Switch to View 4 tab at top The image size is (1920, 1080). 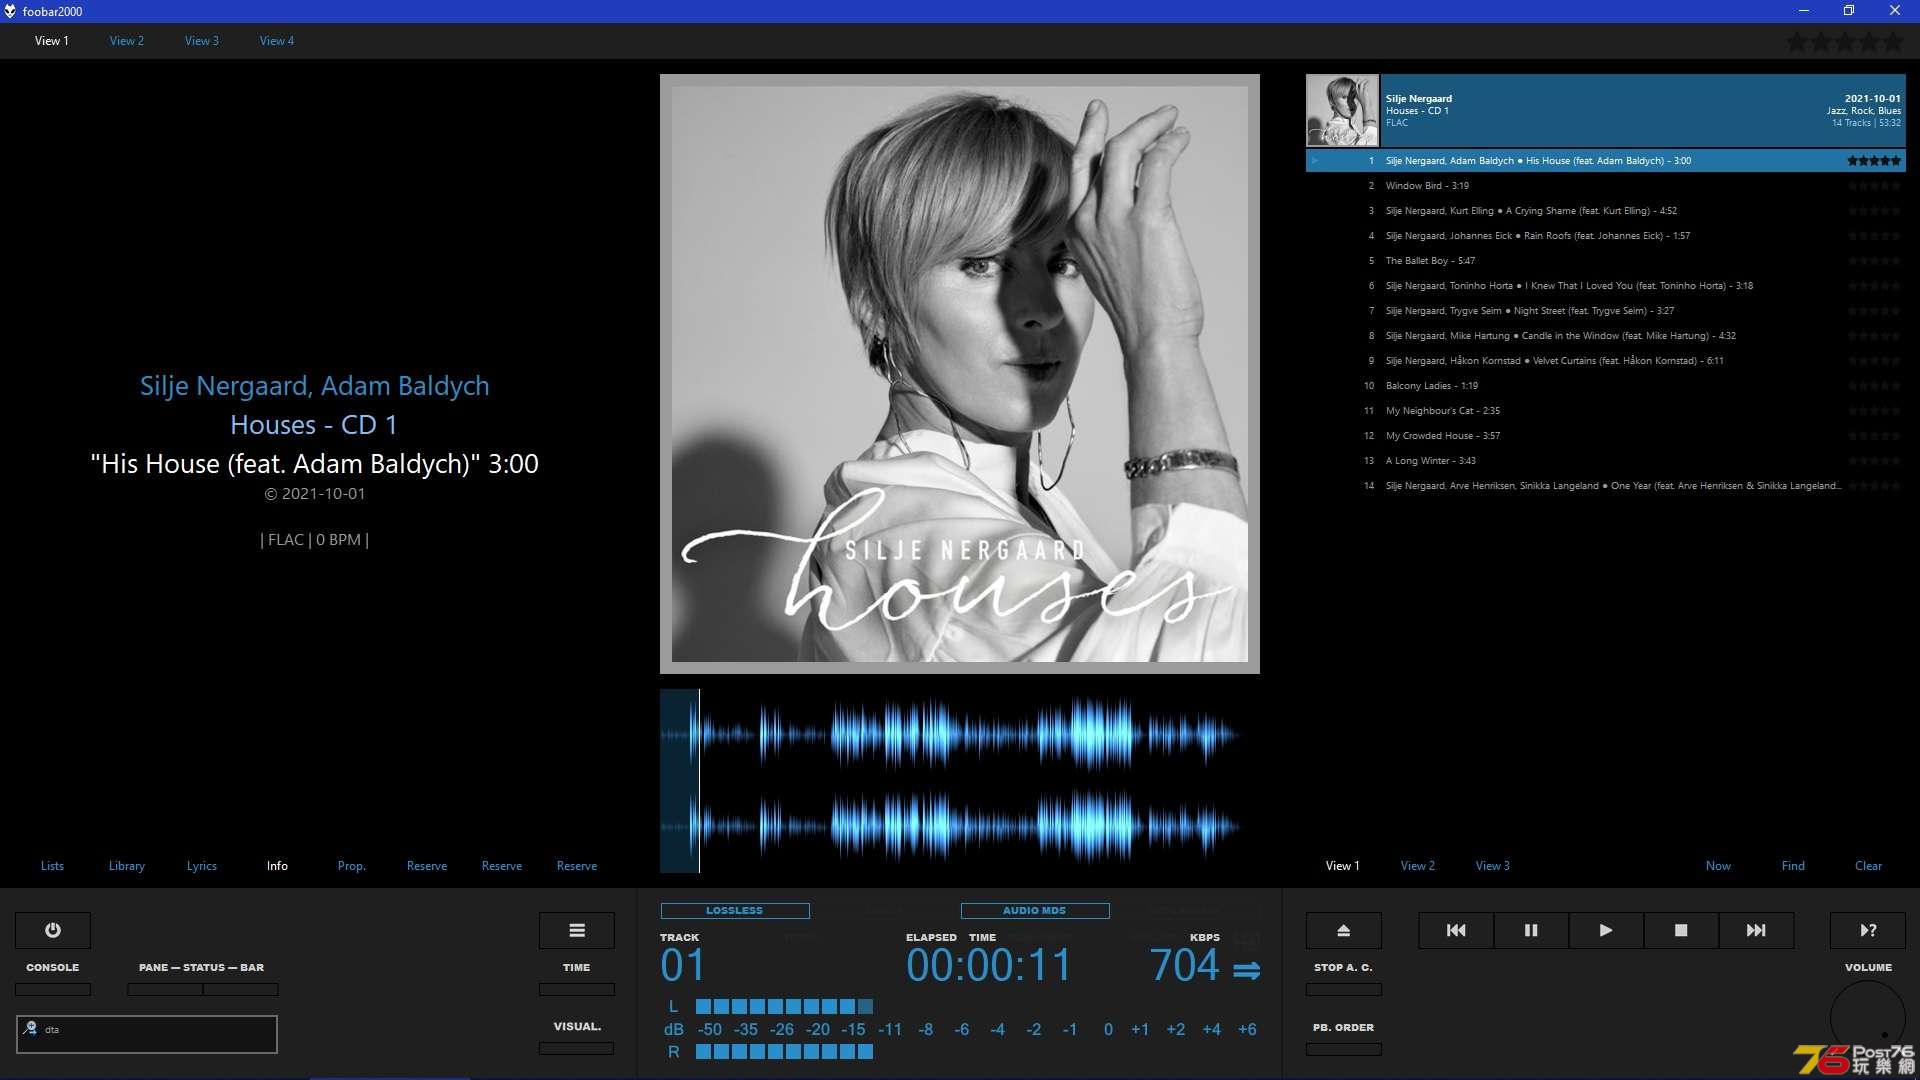tap(277, 41)
